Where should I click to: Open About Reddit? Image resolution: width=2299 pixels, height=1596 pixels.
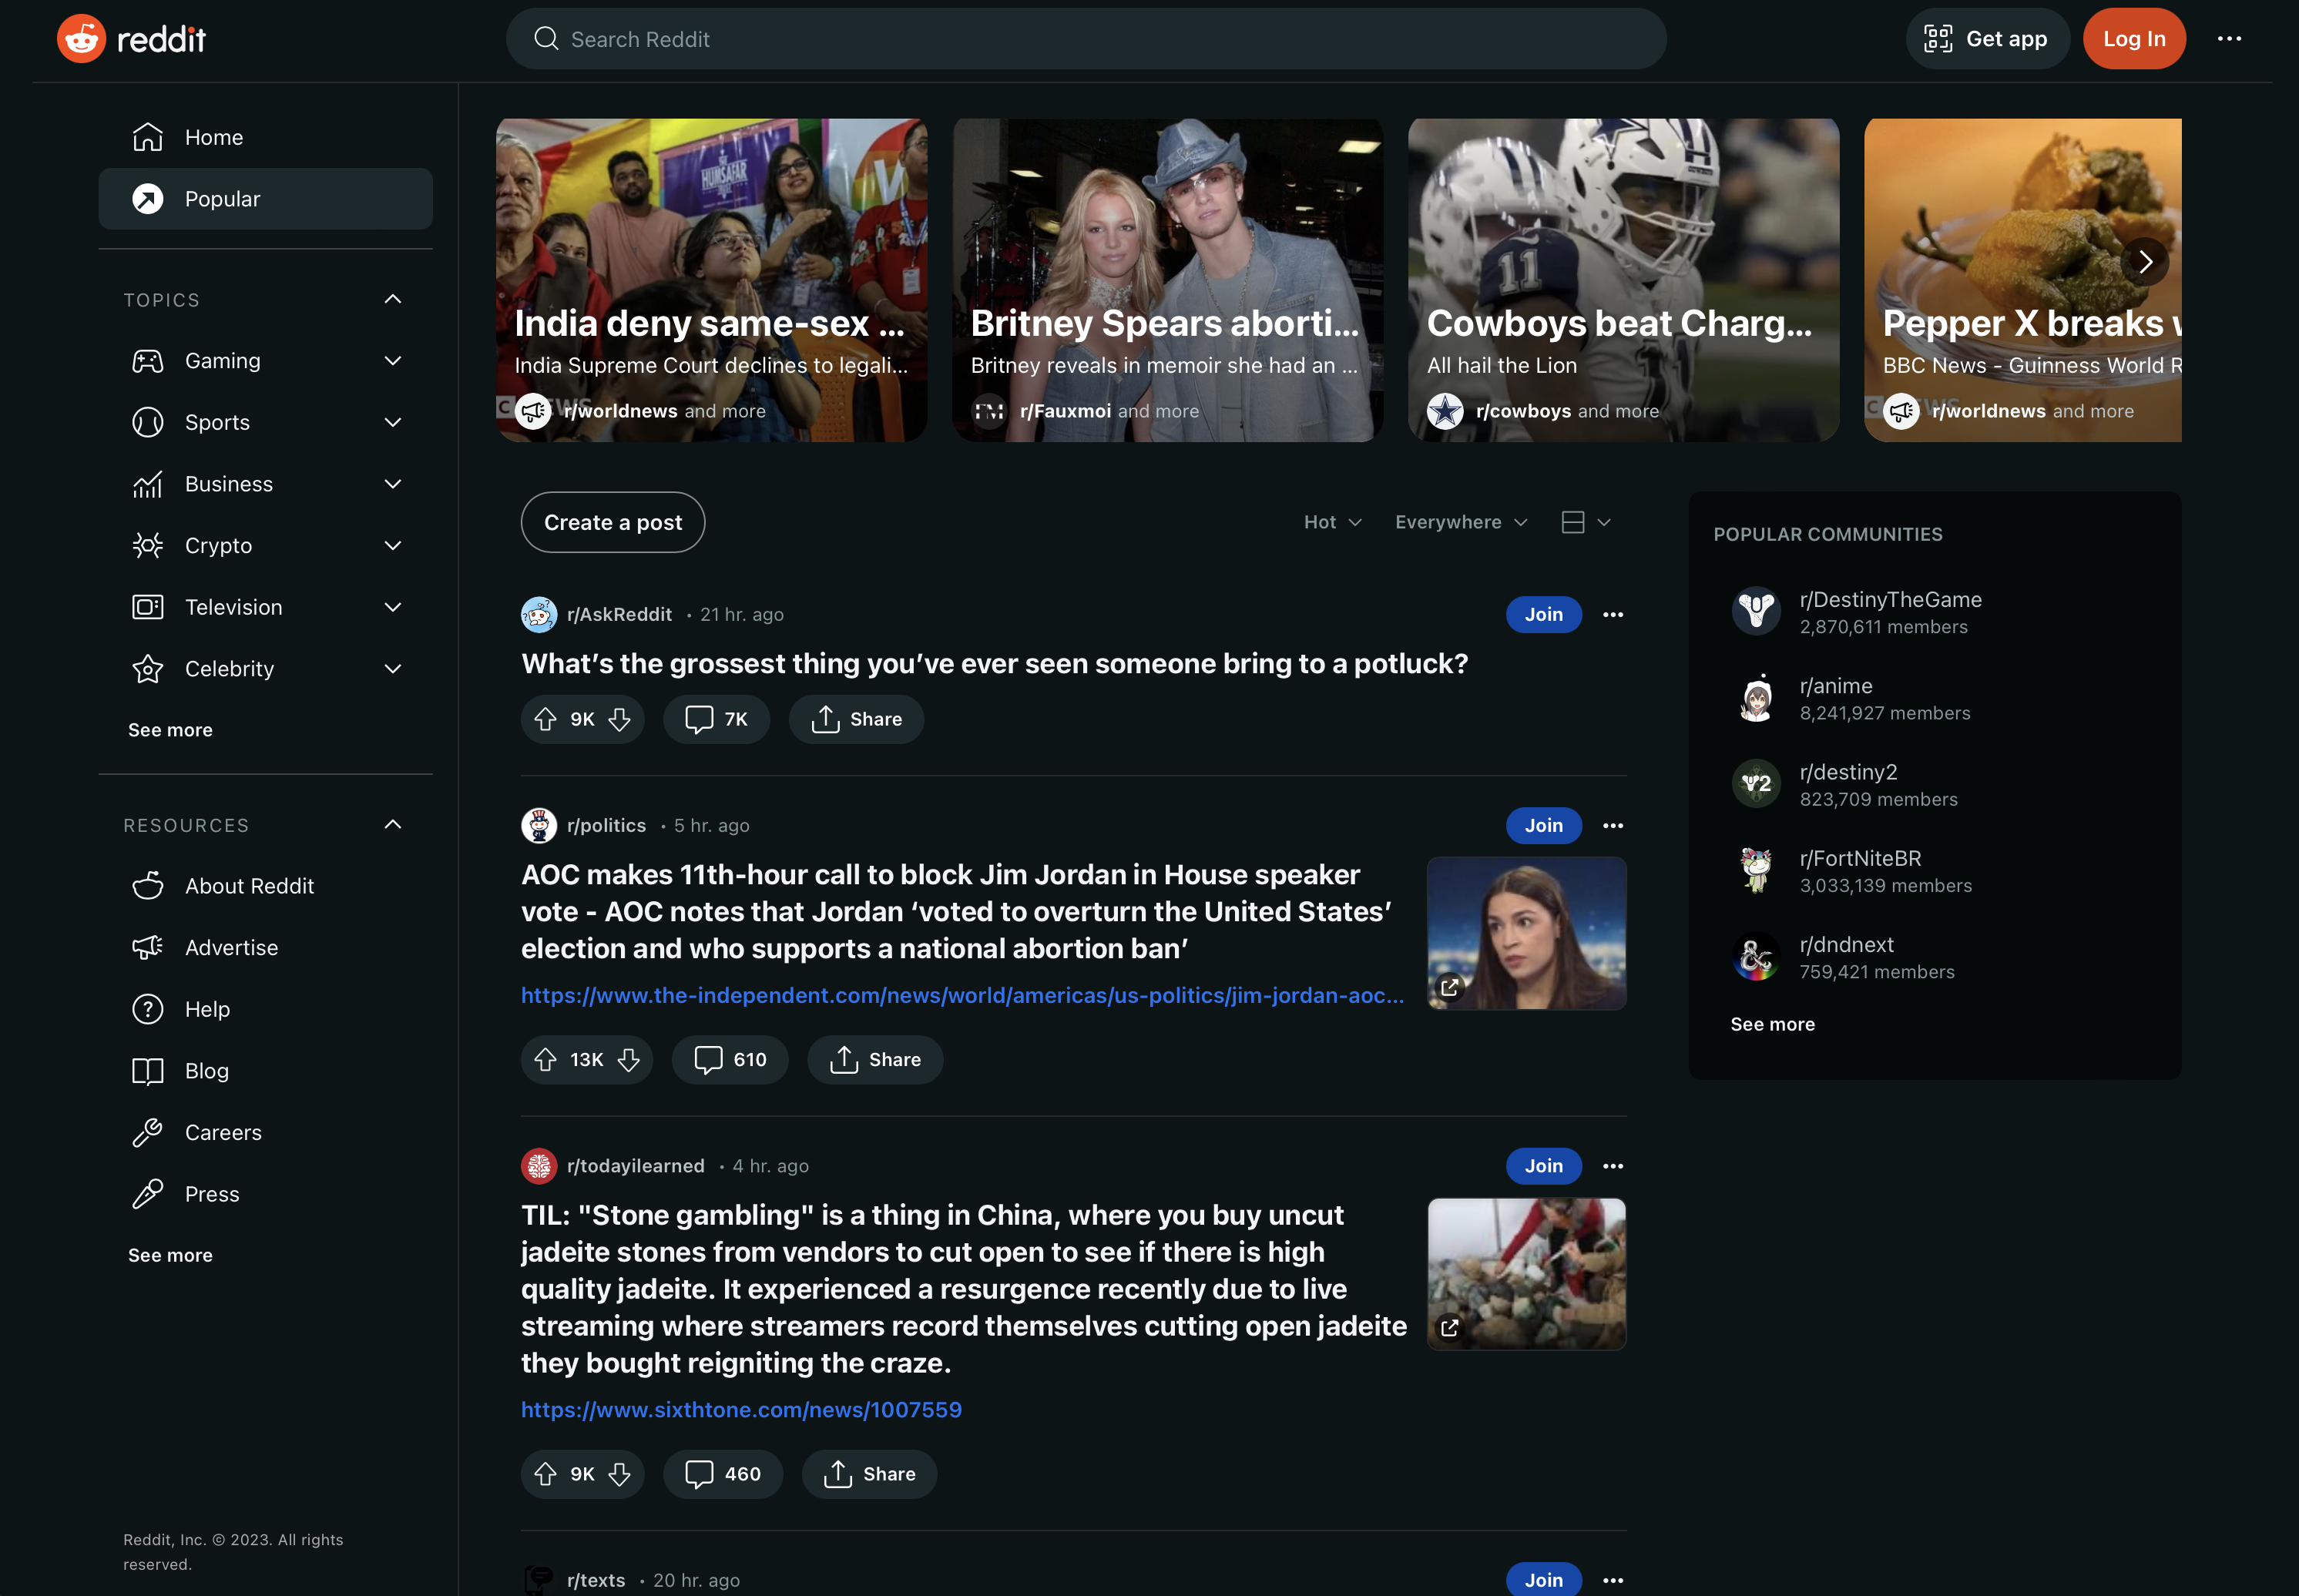tap(265, 886)
